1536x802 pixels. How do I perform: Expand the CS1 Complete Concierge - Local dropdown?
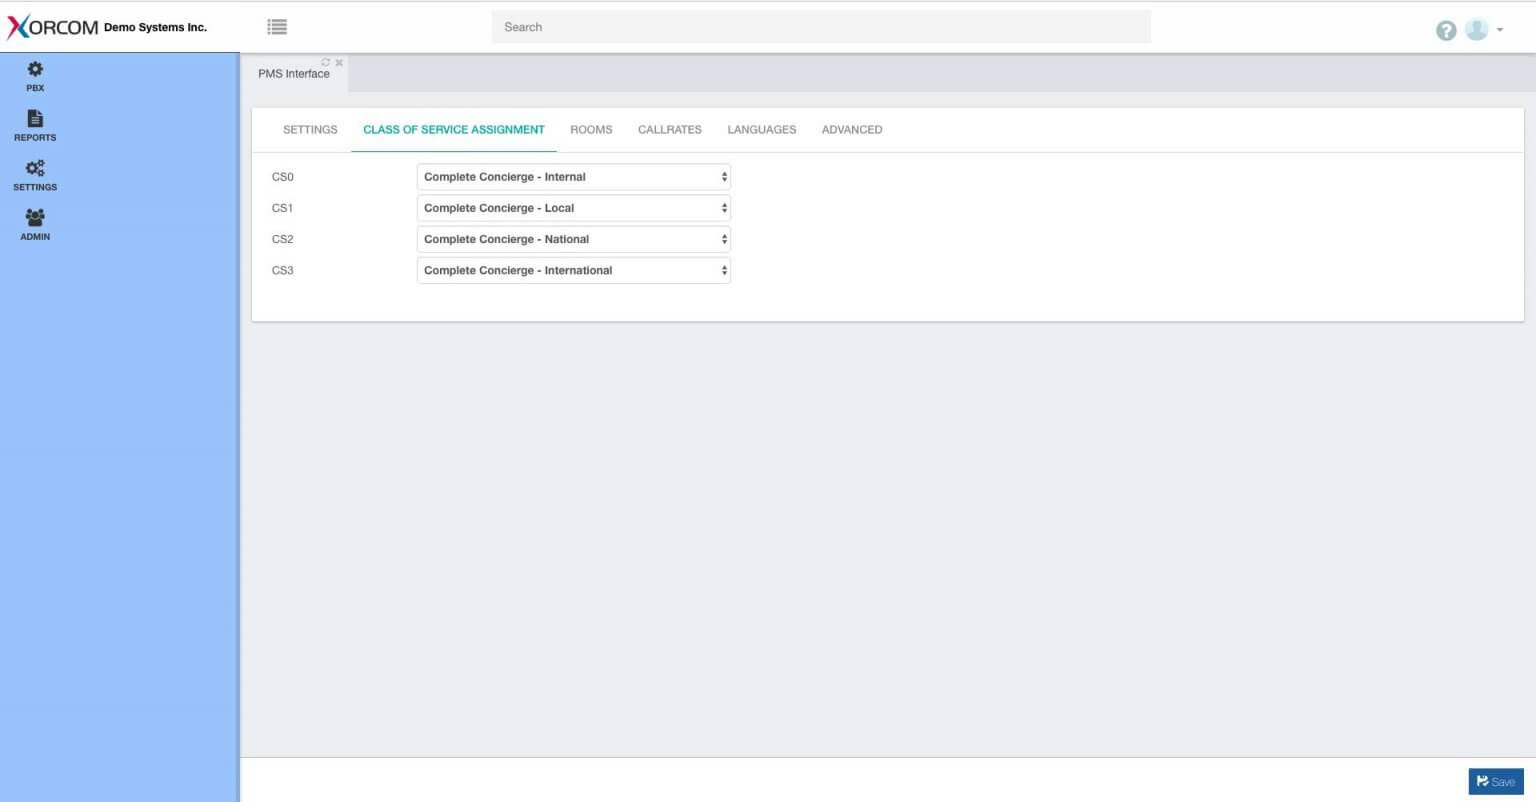(x=573, y=208)
